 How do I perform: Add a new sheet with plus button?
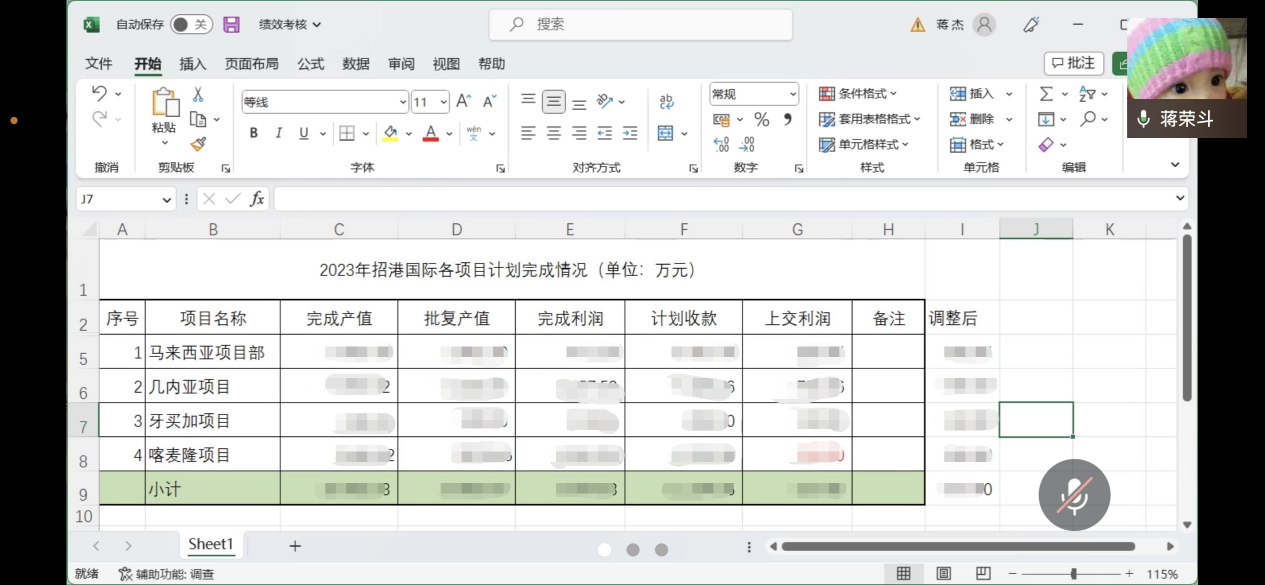point(295,546)
